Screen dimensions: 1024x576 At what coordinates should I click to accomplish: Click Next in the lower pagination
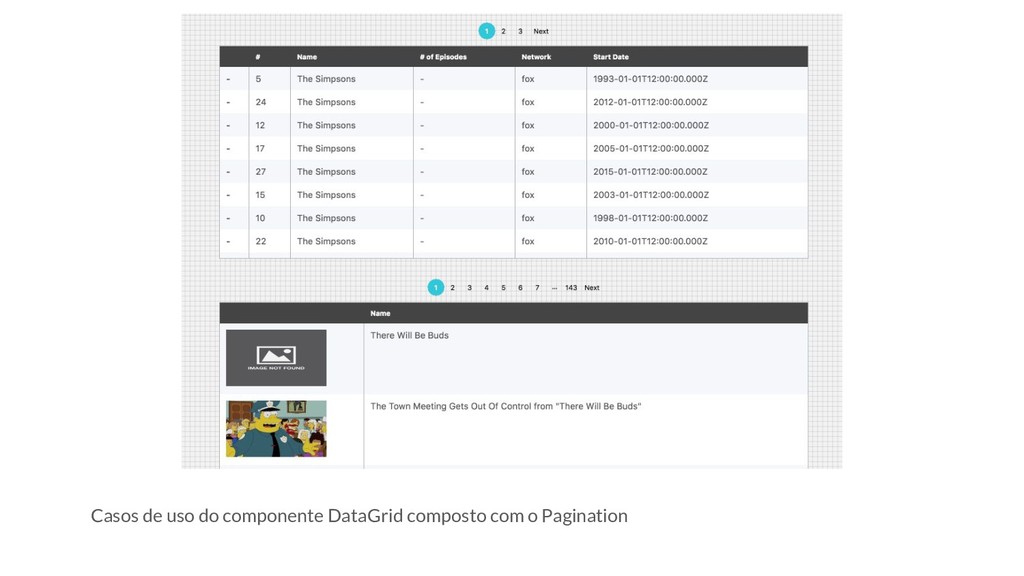(592, 288)
